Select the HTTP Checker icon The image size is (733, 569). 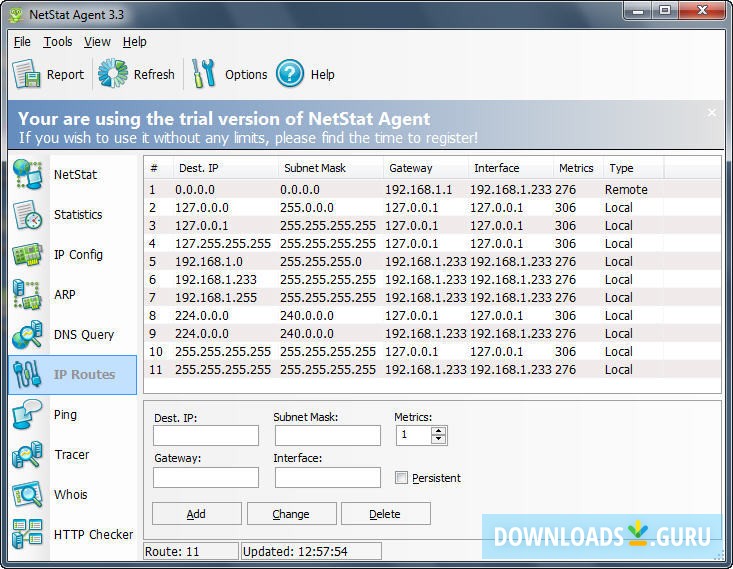click(28, 534)
